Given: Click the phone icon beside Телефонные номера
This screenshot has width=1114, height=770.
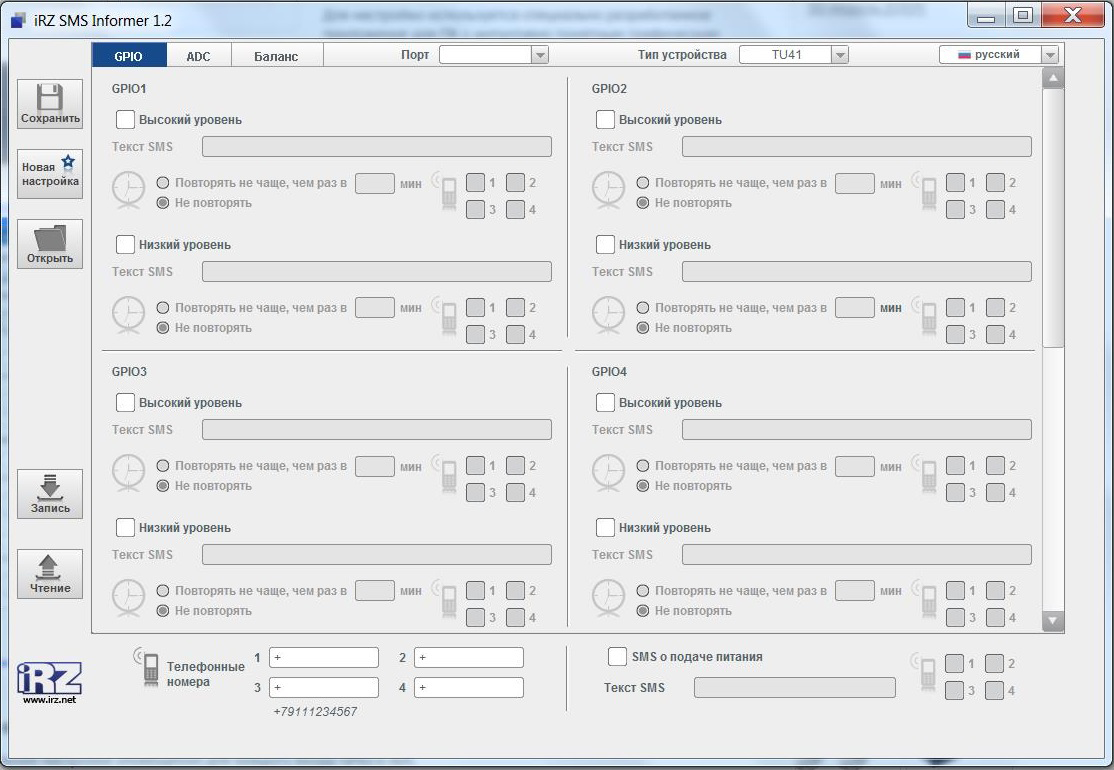Looking at the screenshot, I should 150,667.
